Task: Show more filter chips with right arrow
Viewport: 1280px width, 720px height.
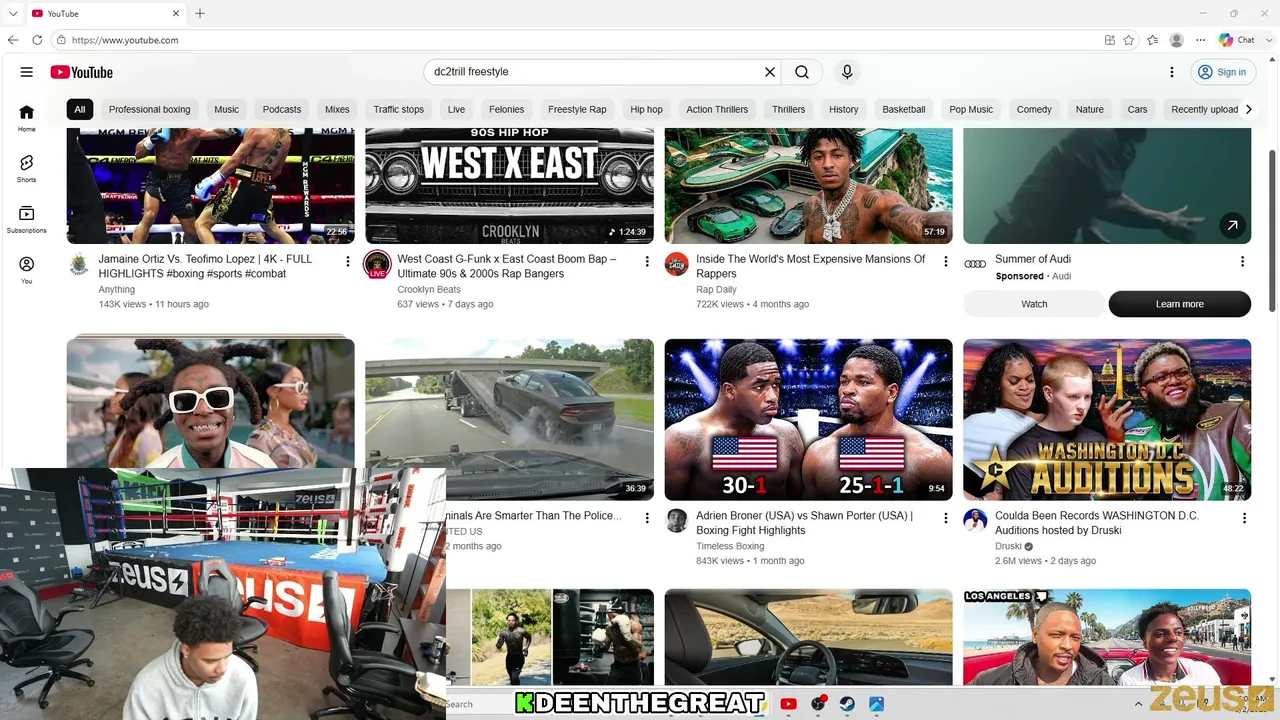Action: click(1248, 109)
